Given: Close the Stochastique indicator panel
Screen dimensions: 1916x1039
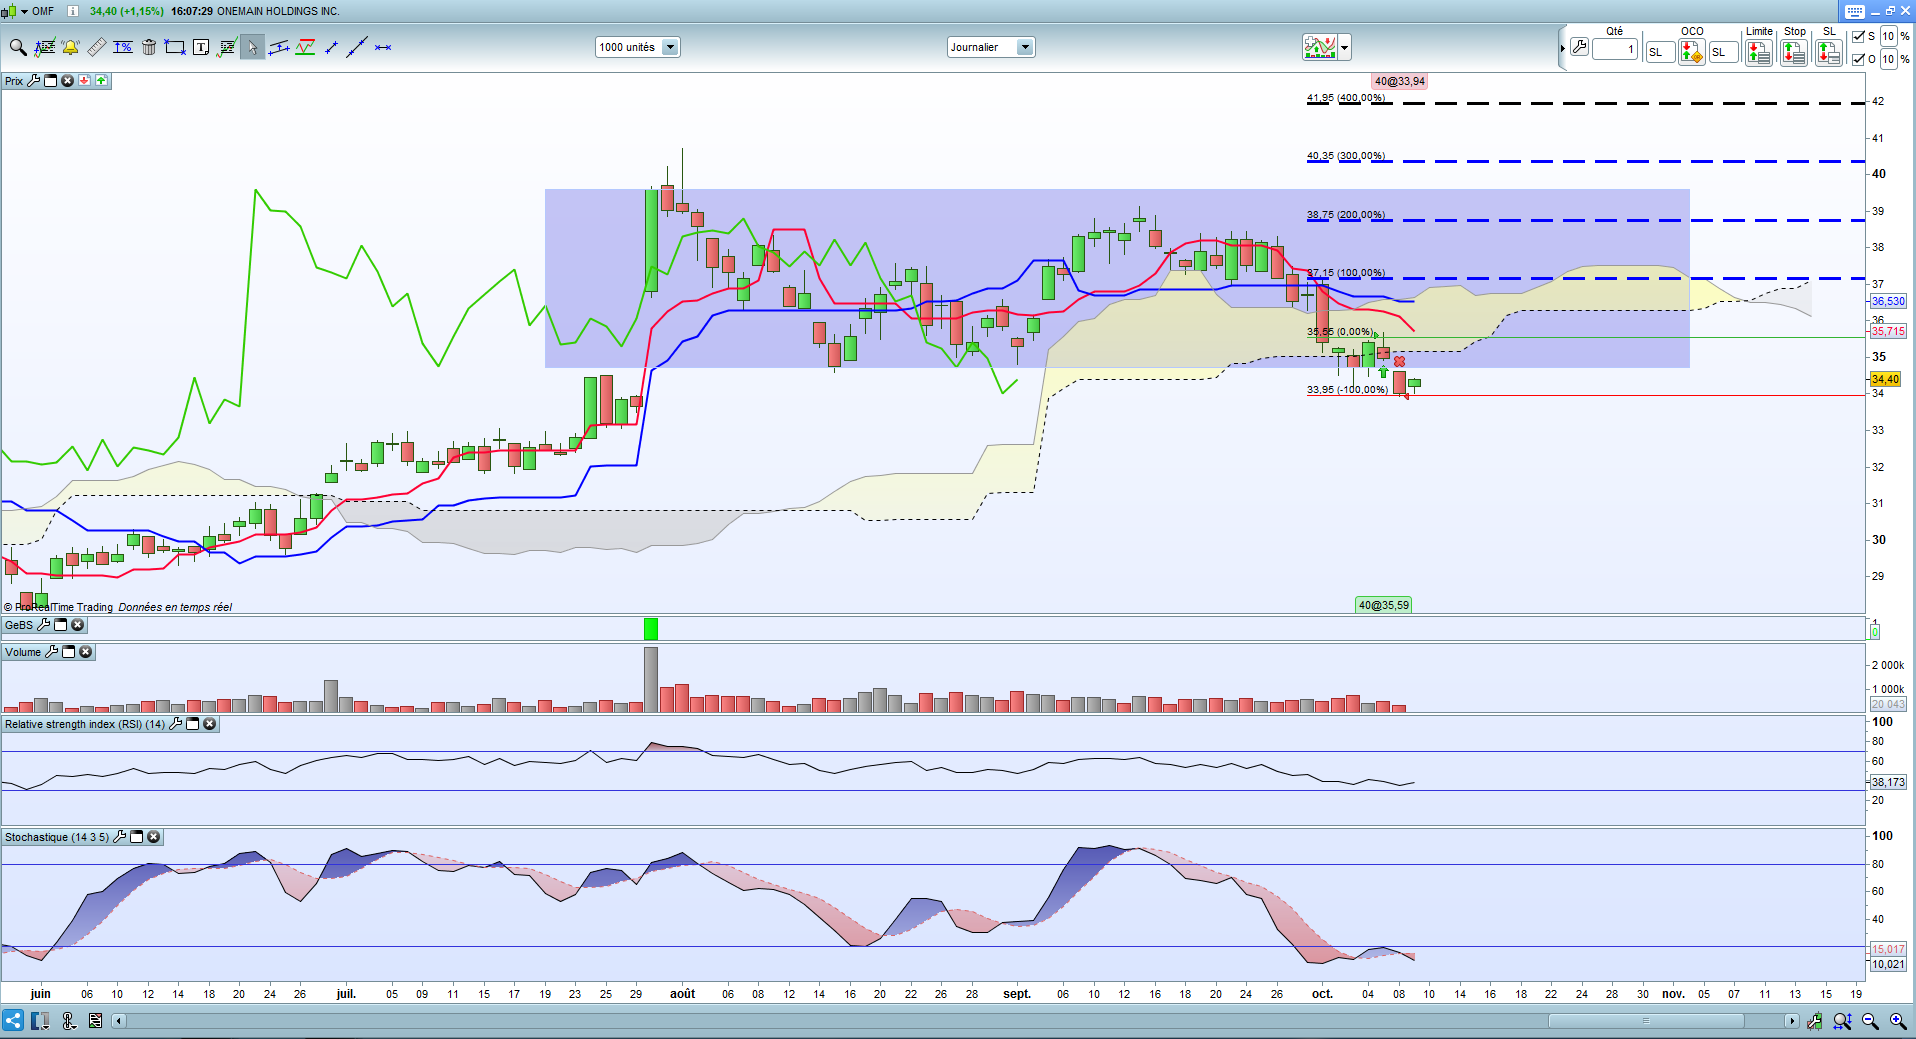Looking at the screenshot, I should (153, 837).
